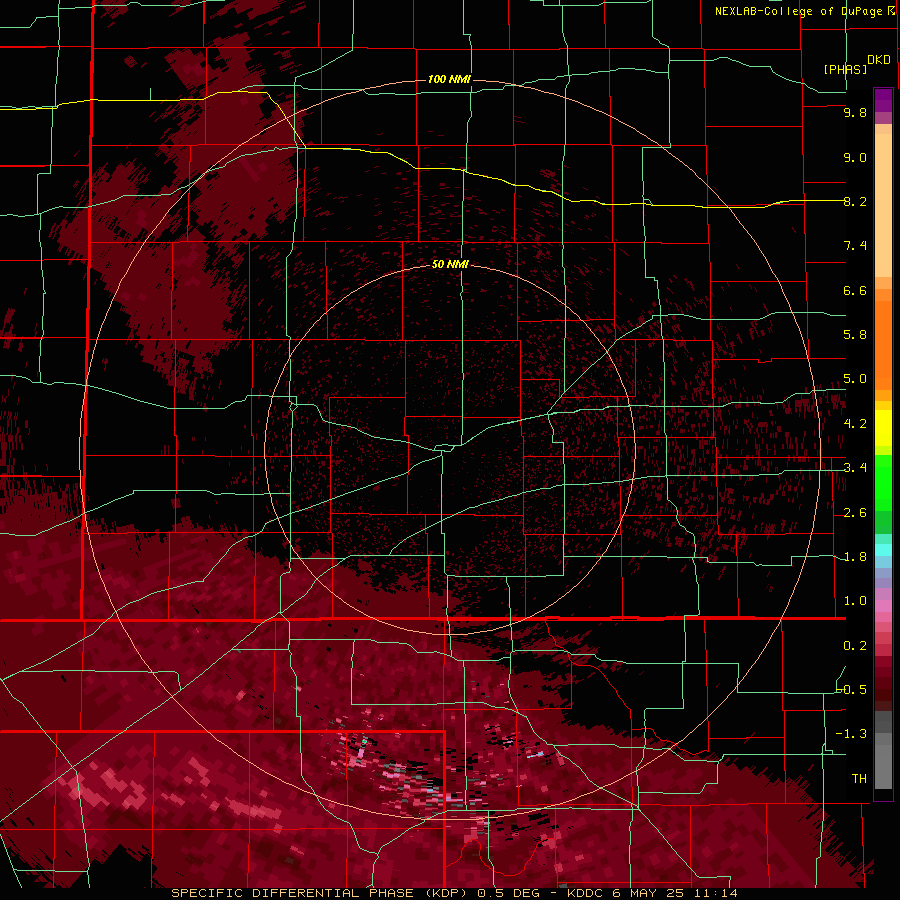900x900 pixels.
Task: Click the DKD units label above legend
Action: [x=879, y=59]
